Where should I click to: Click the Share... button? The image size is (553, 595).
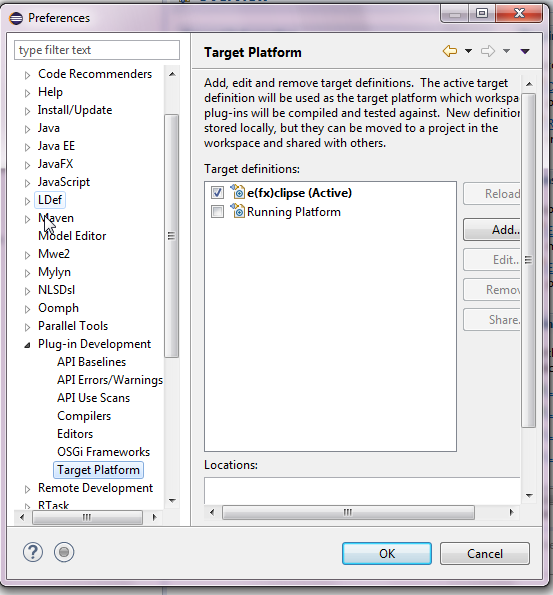pos(492,320)
